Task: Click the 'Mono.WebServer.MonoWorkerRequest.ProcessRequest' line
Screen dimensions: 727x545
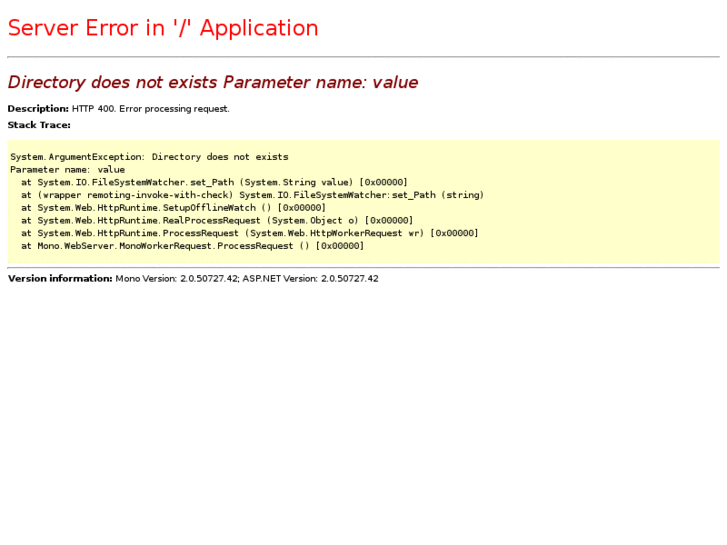Action: pos(192,246)
